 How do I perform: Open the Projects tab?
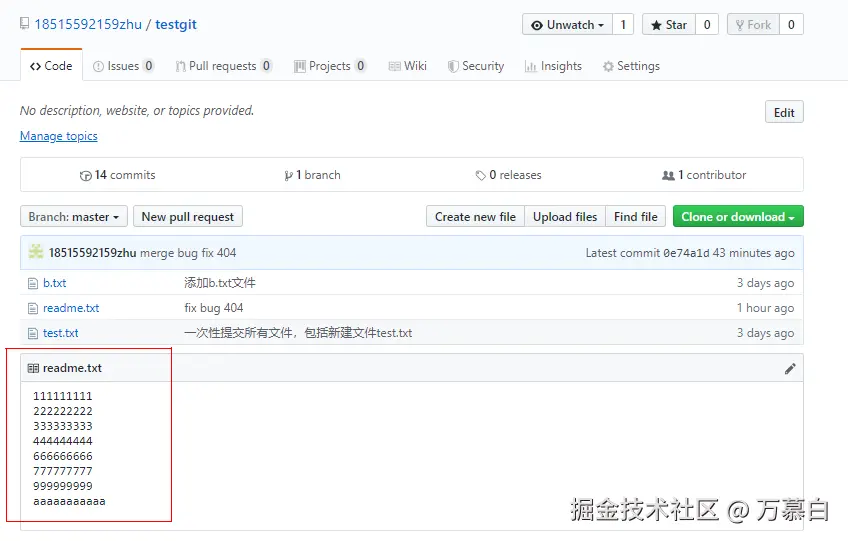click(x=330, y=66)
